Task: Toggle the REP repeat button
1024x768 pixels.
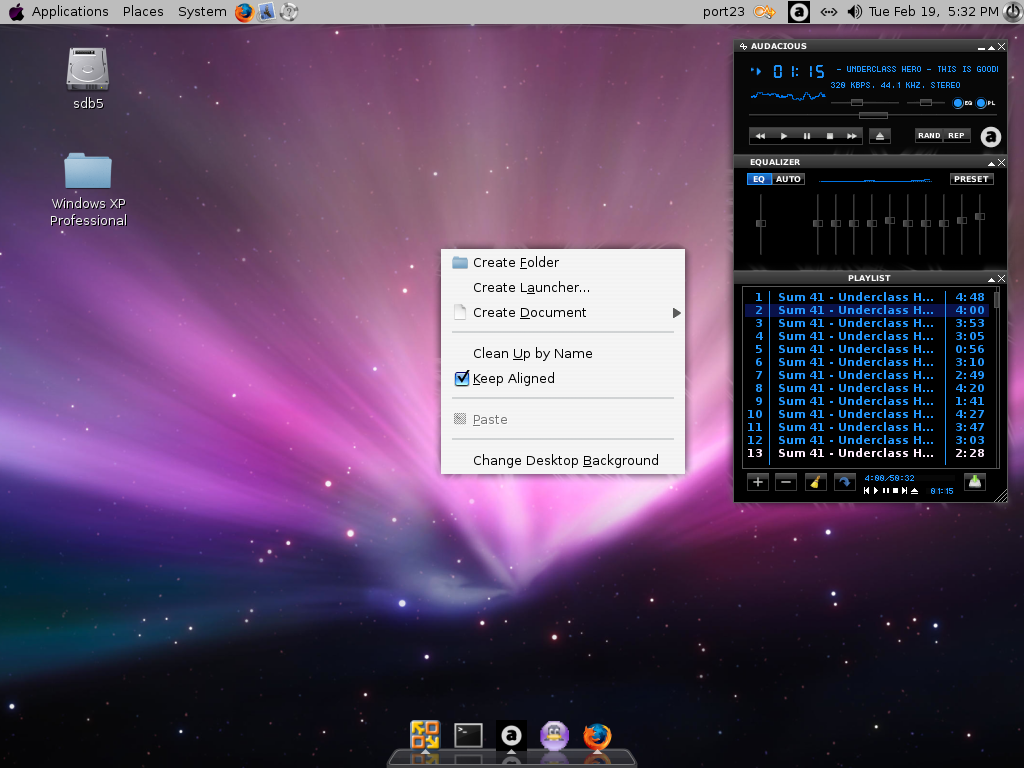Action: click(957, 136)
